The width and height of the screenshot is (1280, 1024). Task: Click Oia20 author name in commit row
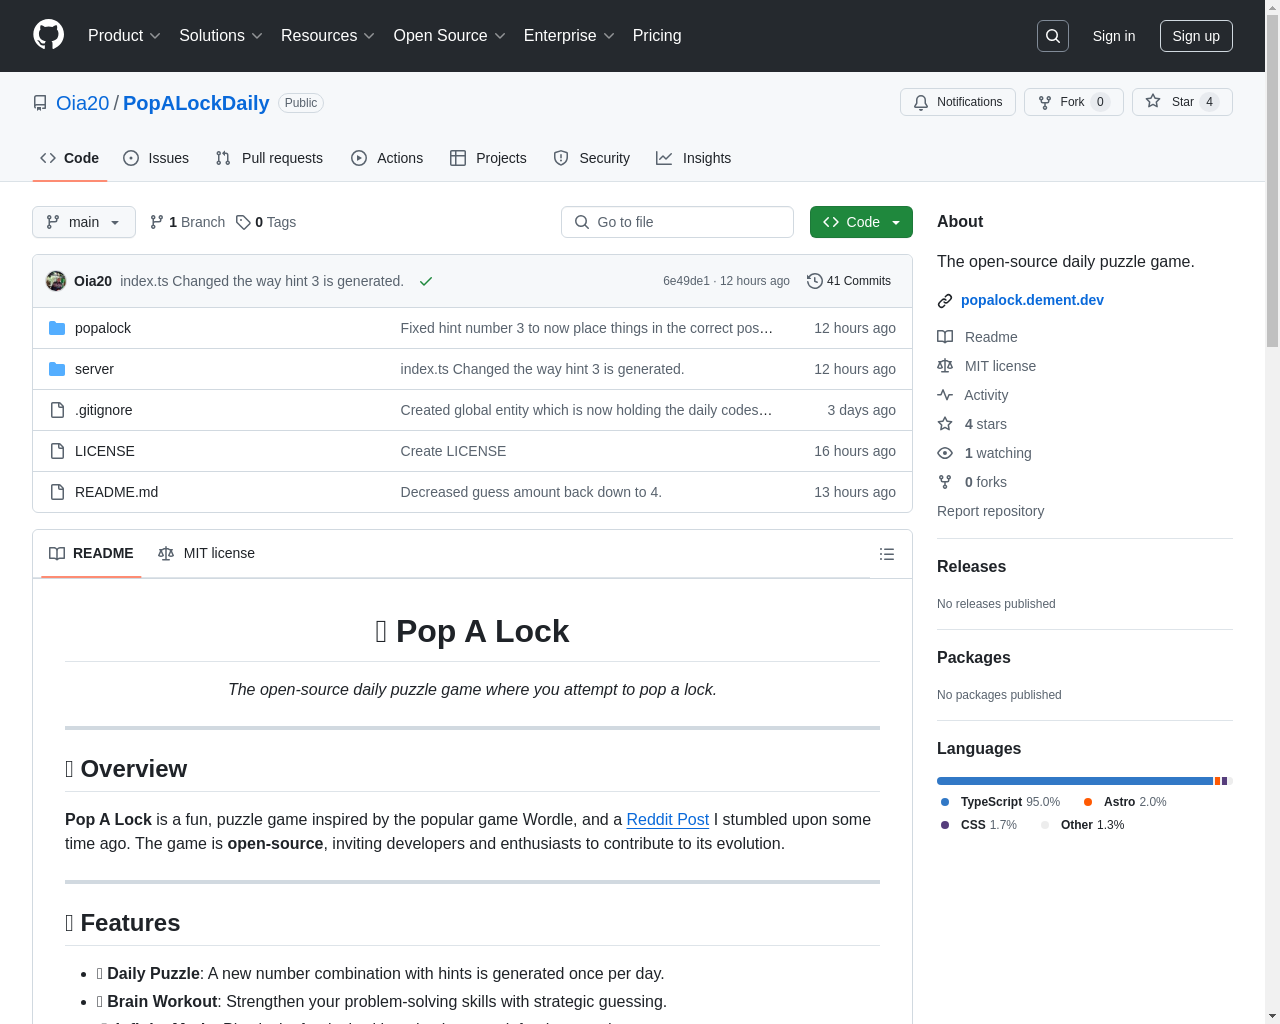[x=93, y=281]
